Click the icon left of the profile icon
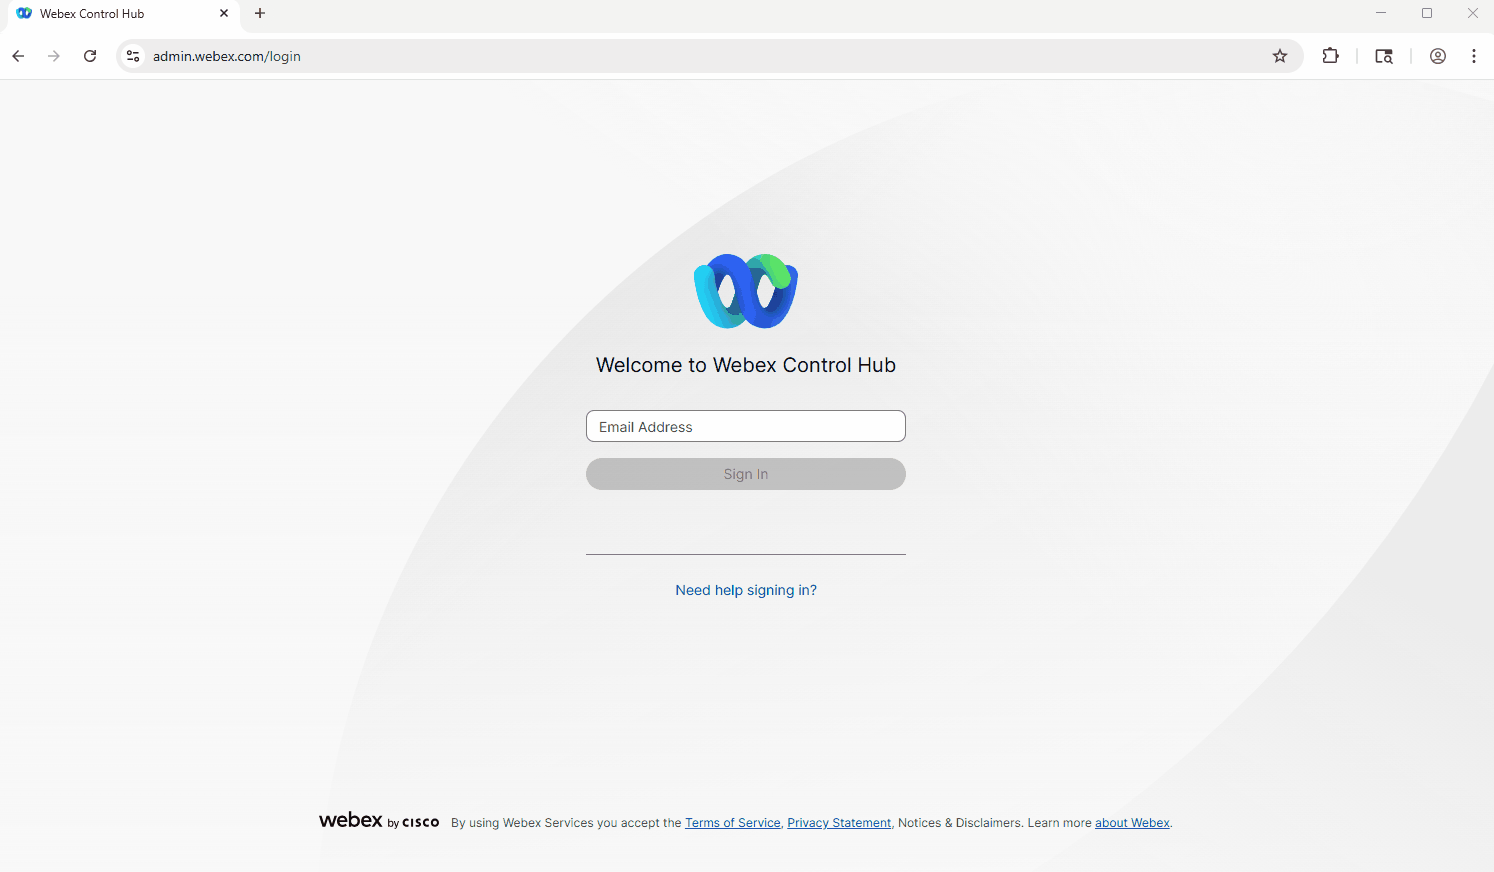This screenshot has width=1494, height=872. pos(1384,56)
